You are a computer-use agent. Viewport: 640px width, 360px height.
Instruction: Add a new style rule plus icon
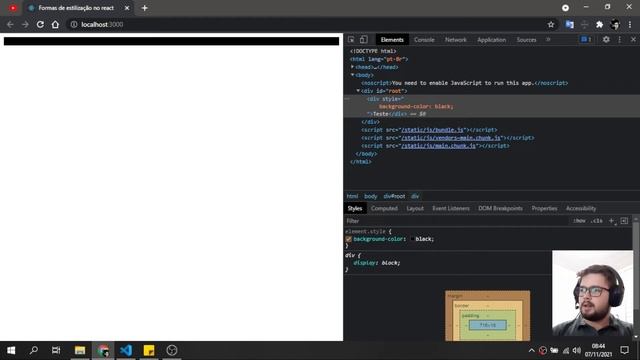pyautogui.click(x=612, y=221)
